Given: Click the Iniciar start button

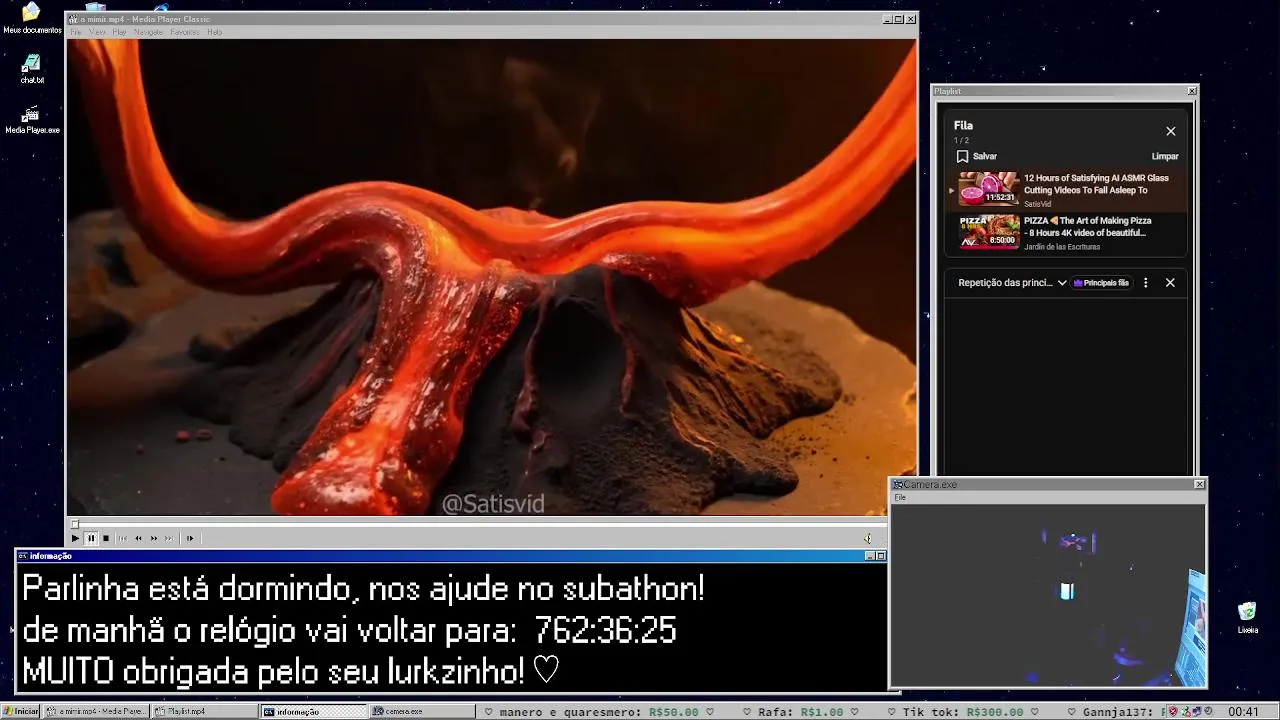Looking at the screenshot, I should click(20, 711).
